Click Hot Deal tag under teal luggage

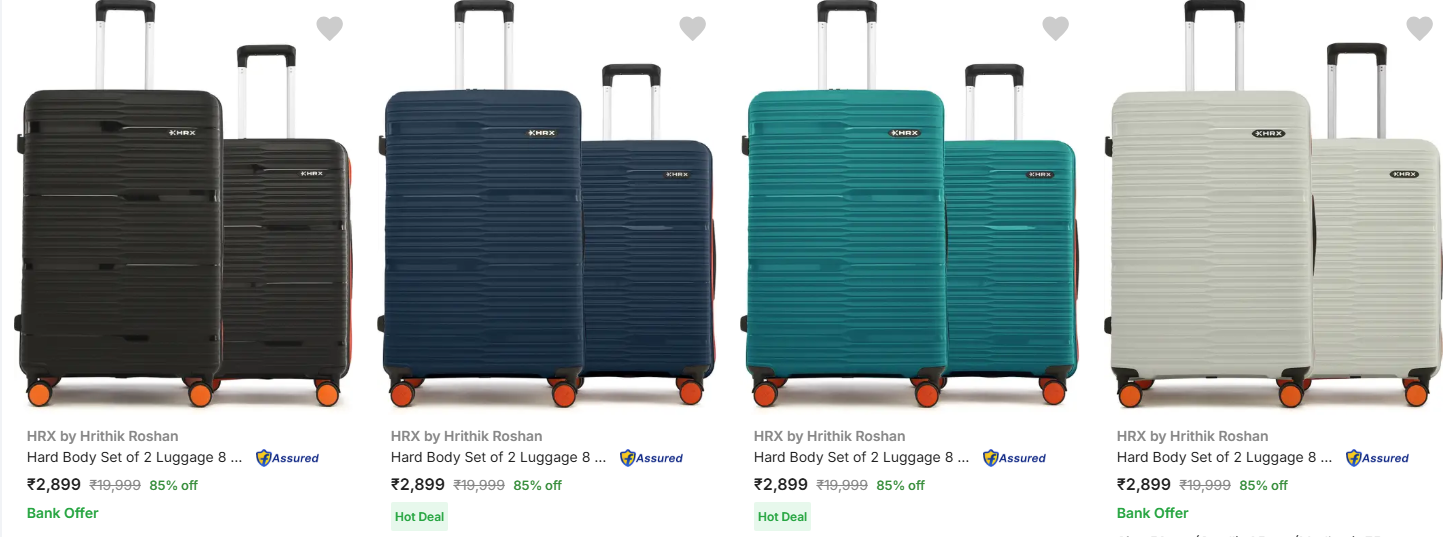point(782,517)
